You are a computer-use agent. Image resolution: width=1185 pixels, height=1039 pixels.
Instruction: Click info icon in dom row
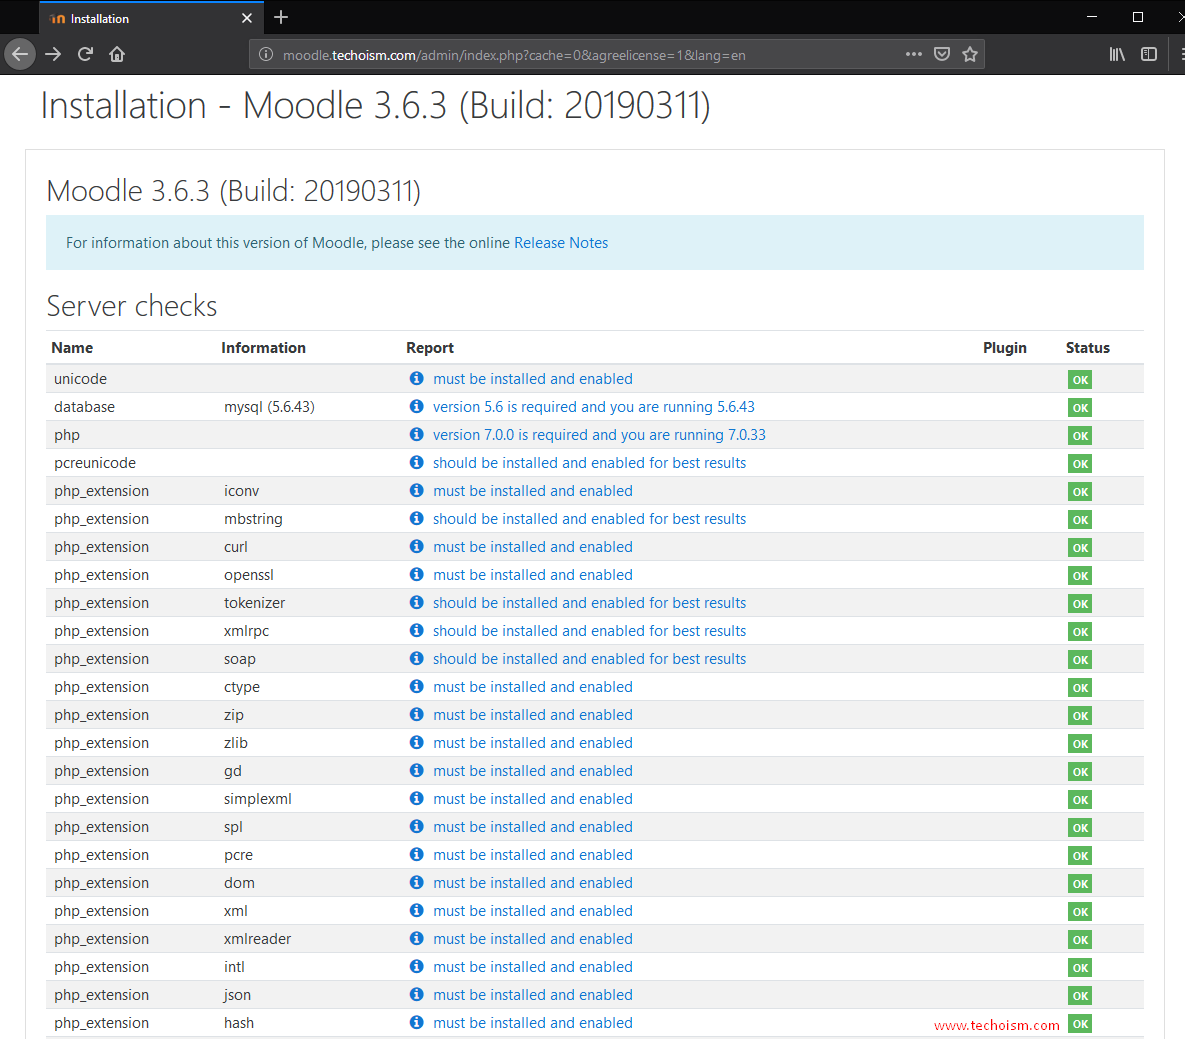point(416,882)
